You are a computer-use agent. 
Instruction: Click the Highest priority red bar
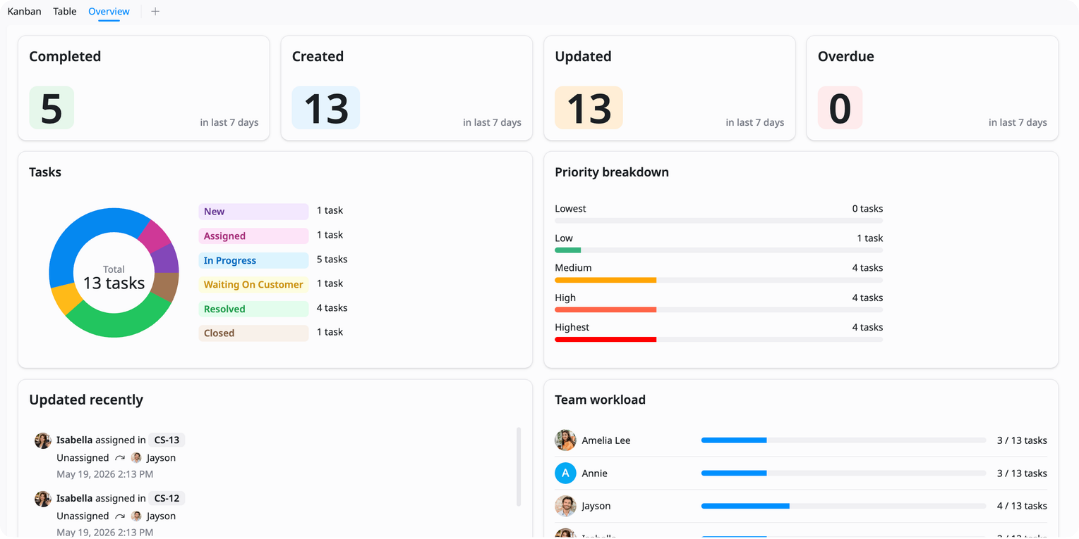(x=606, y=339)
